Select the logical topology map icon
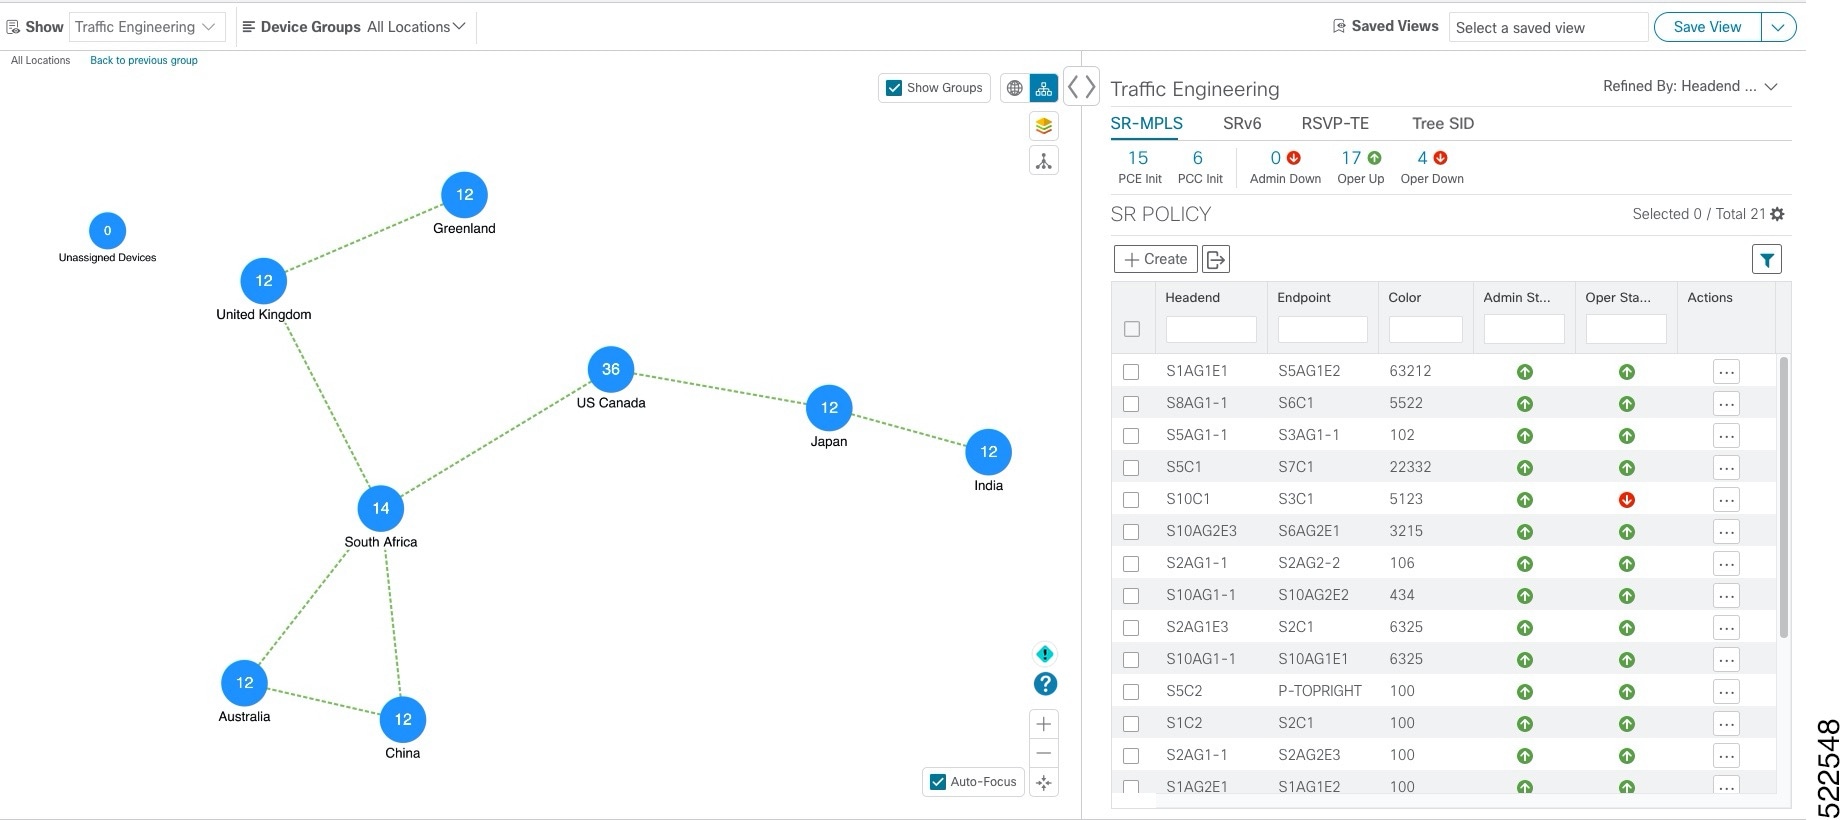The width and height of the screenshot is (1842, 820). tap(1044, 88)
